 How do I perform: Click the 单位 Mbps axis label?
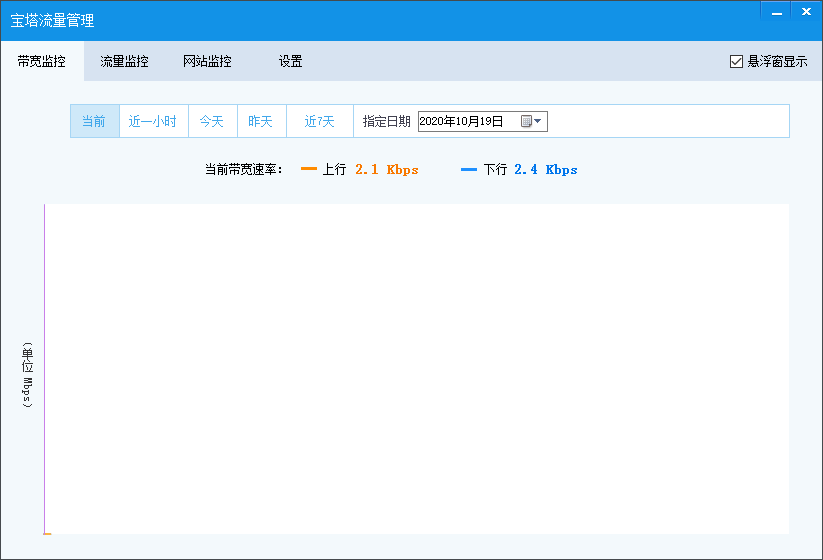27,375
